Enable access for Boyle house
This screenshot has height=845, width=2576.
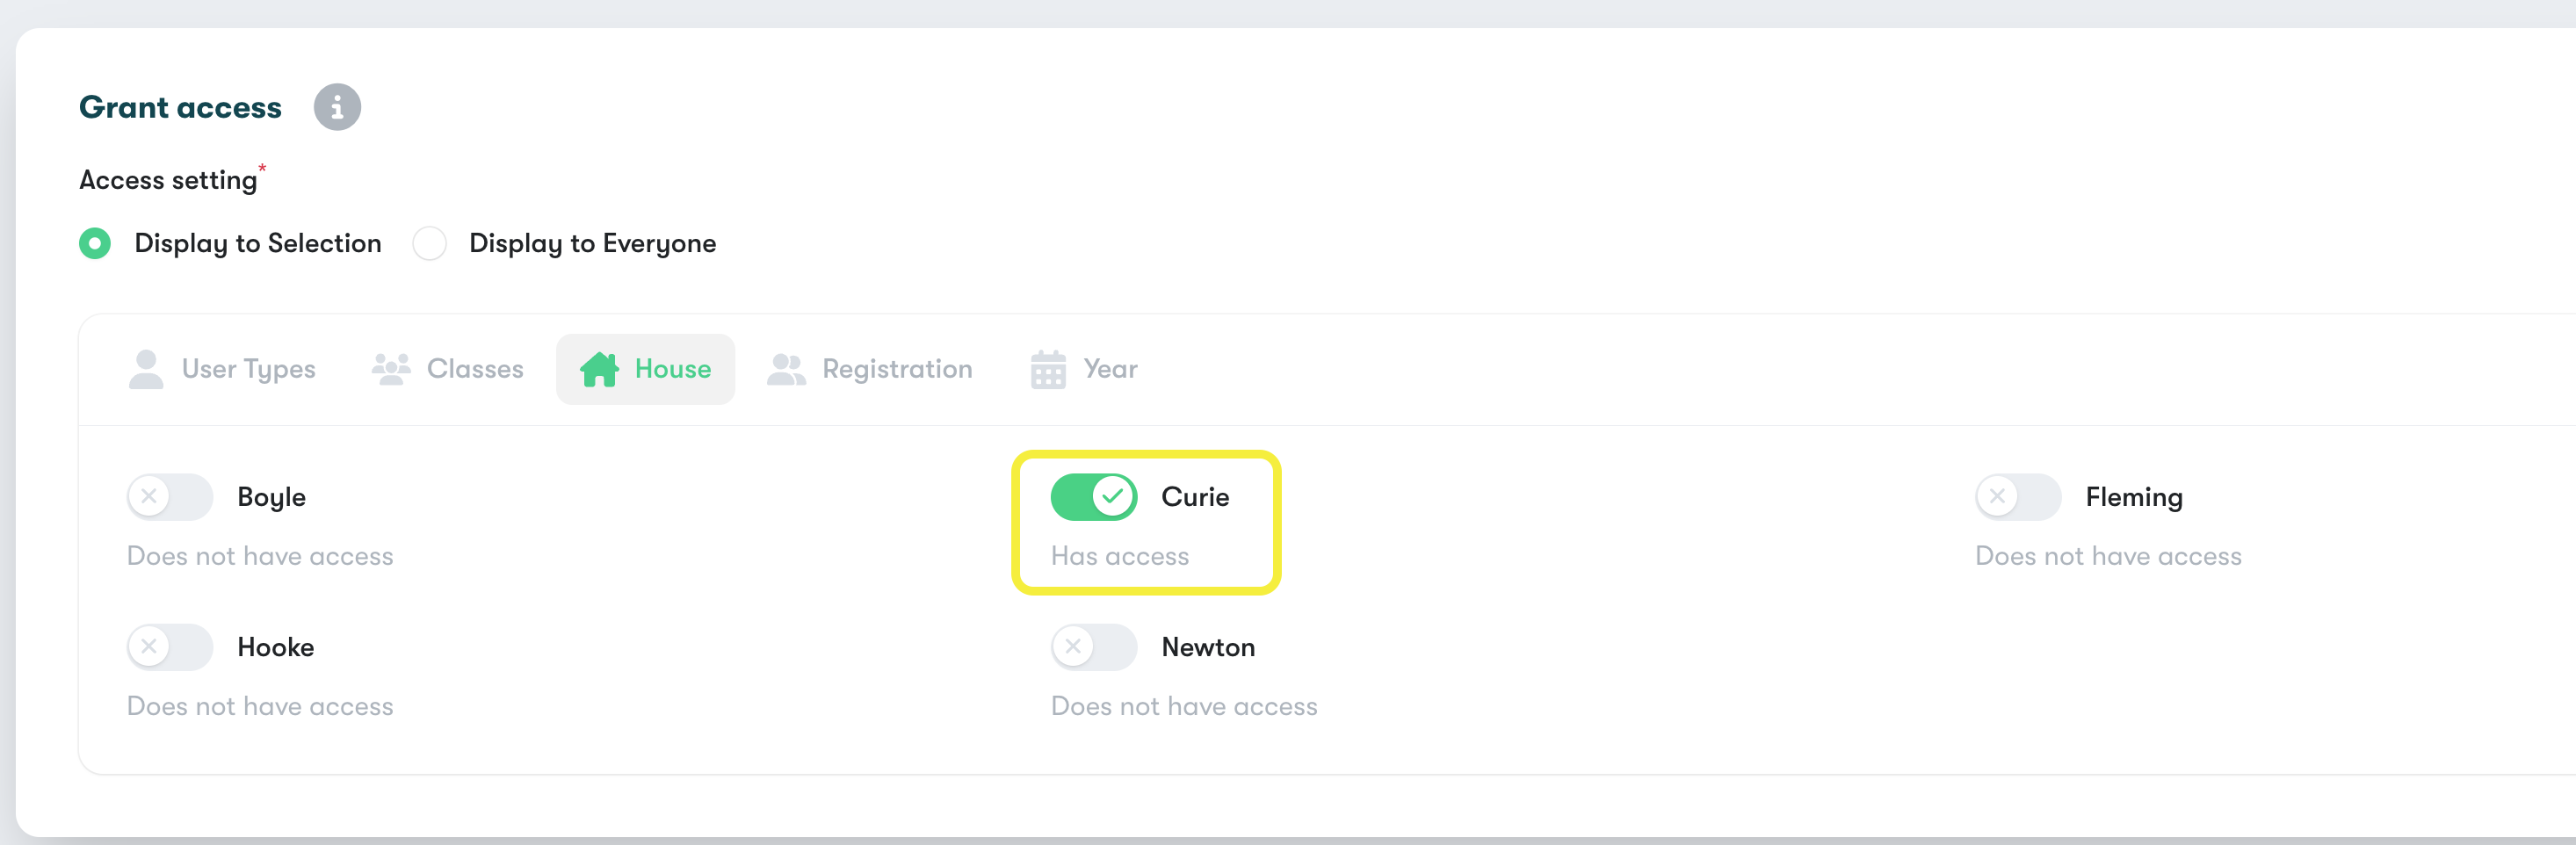click(170, 497)
